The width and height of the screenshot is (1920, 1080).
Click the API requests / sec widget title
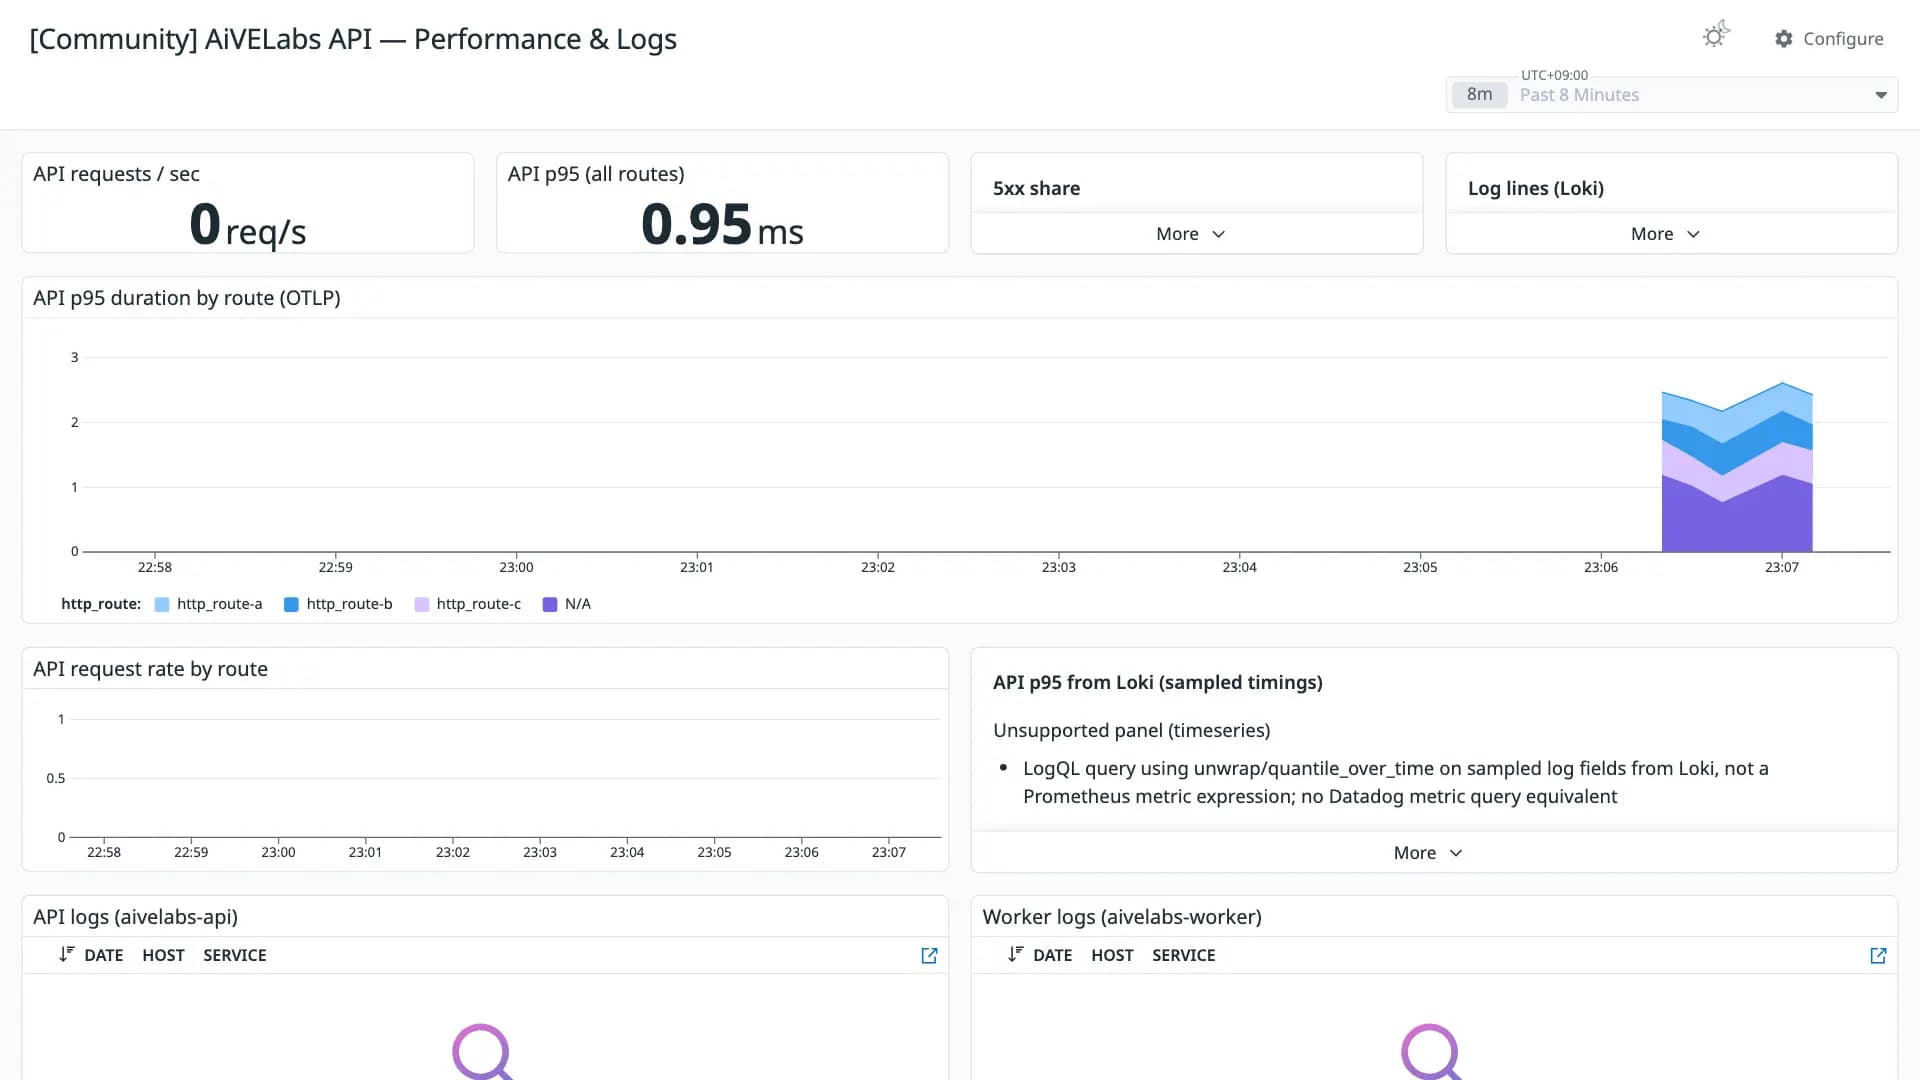tap(116, 174)
